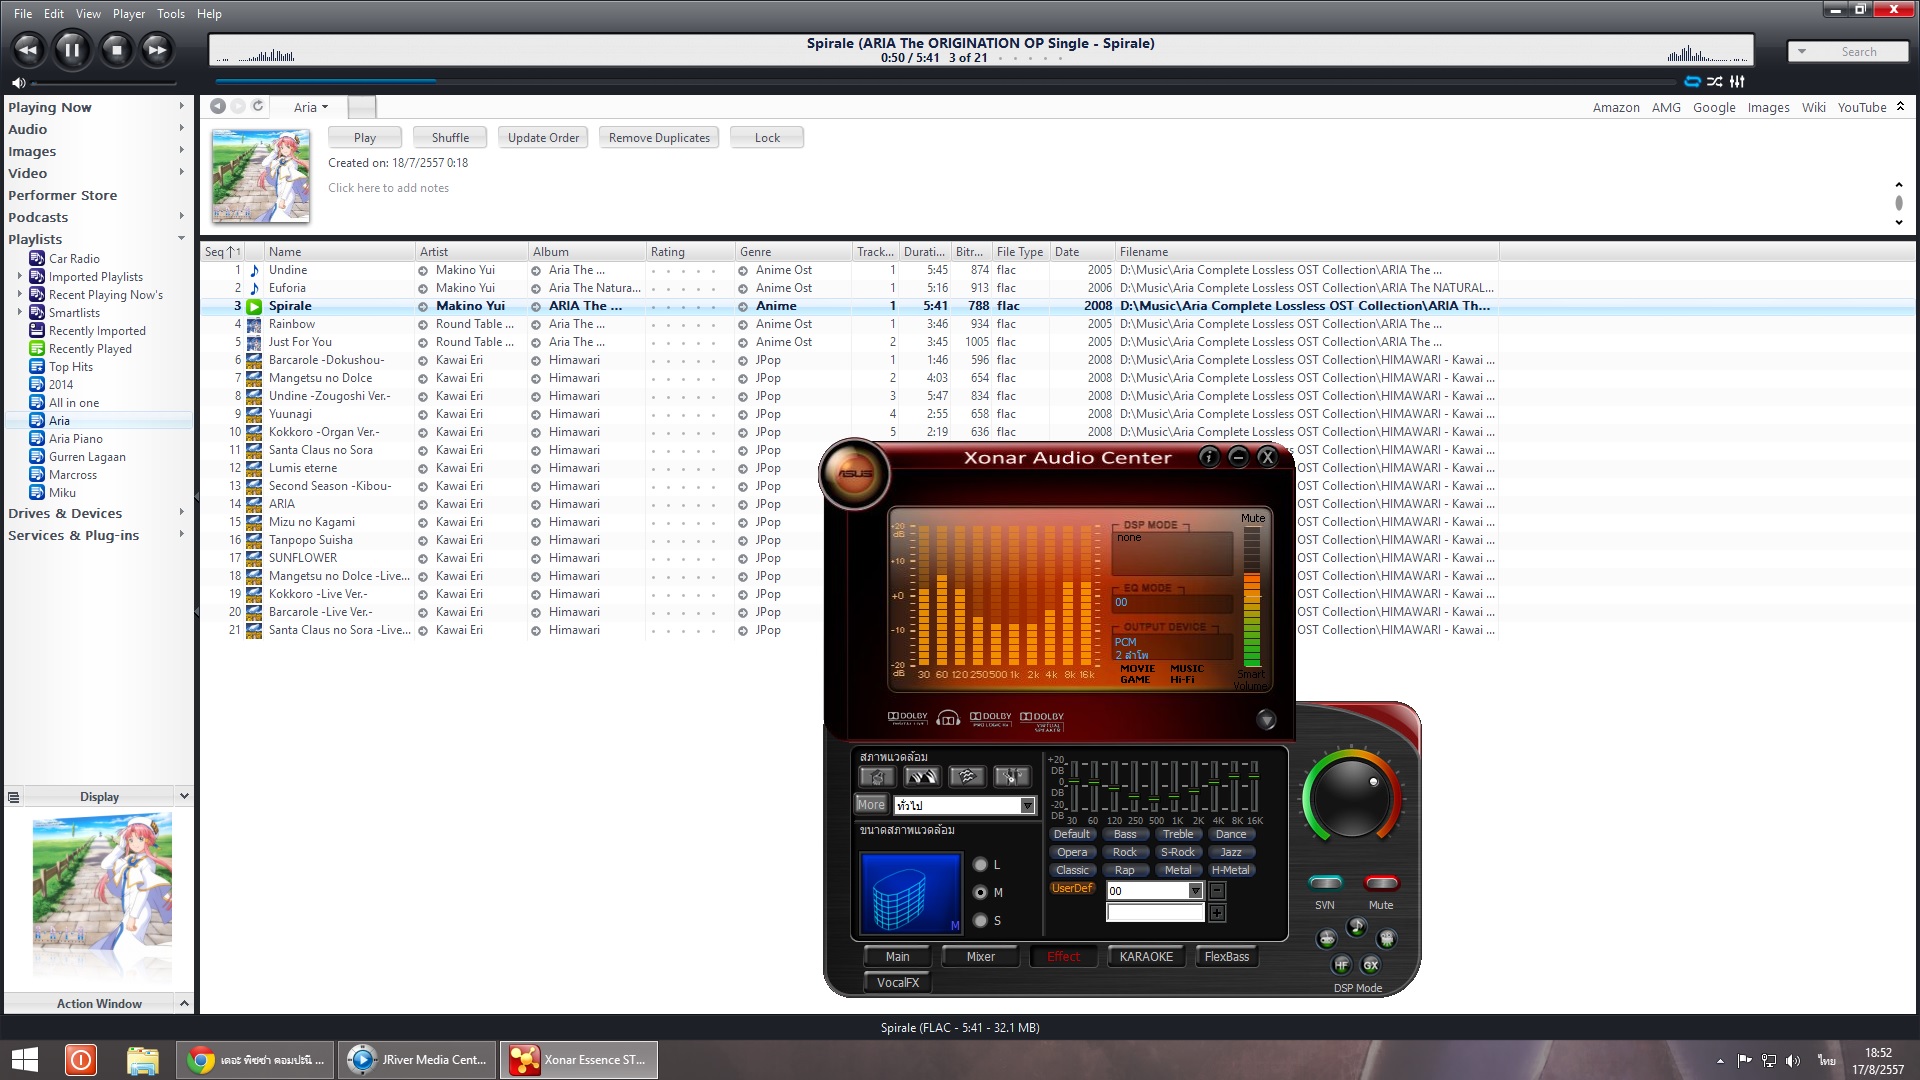Screen dimensions: 1920x1080
Task: Pause playback with the pause button
Action: tap(72, 50)
